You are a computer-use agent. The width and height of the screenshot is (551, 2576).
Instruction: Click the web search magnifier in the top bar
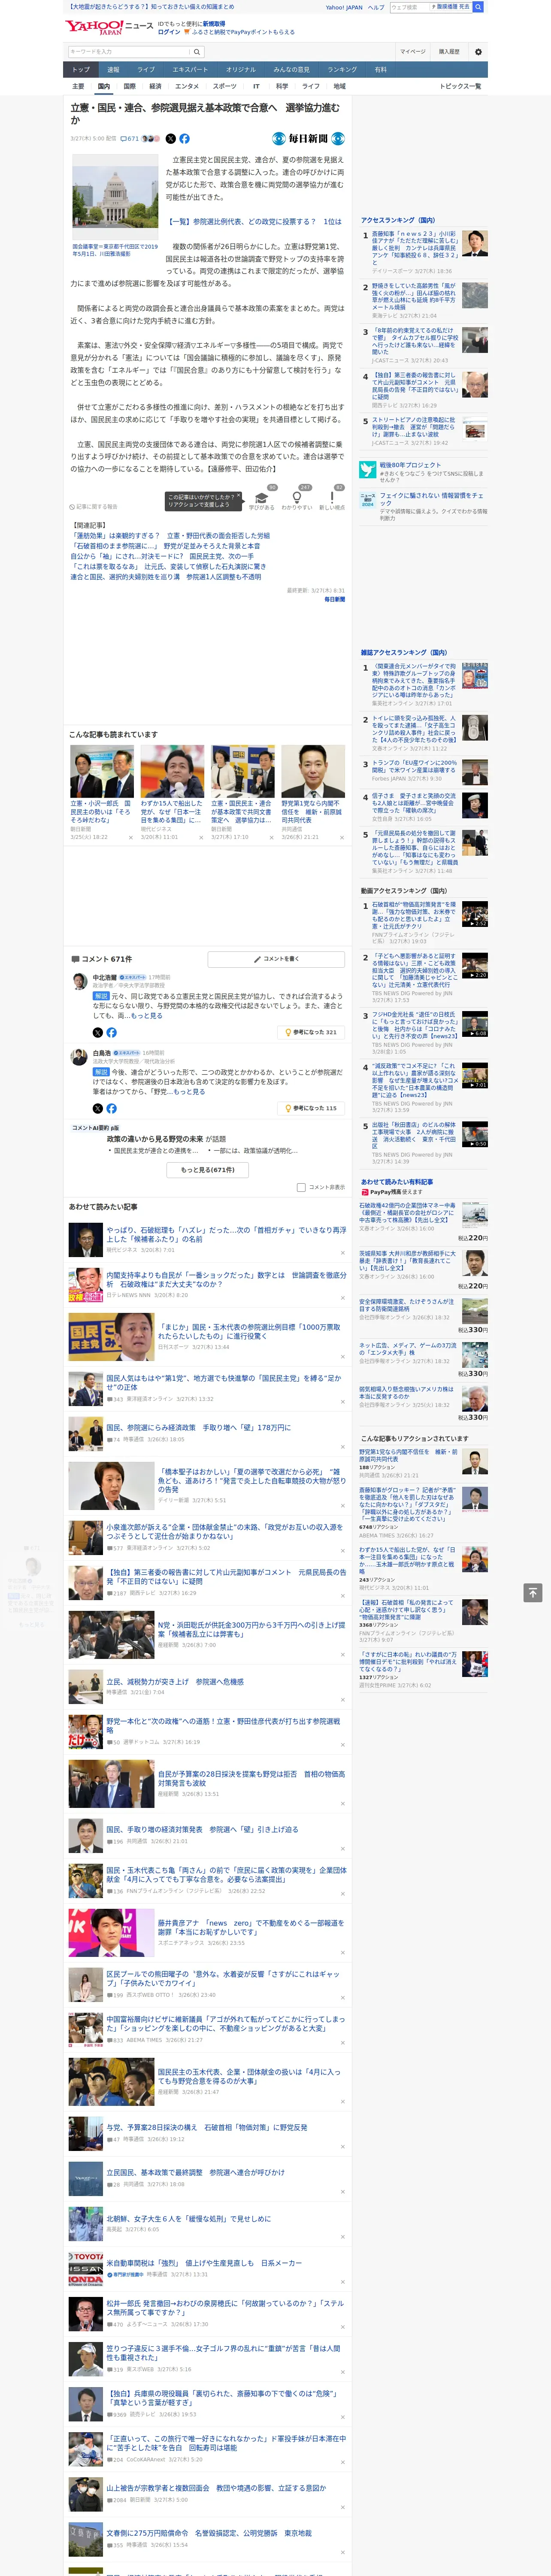click(x=478, y=7)
